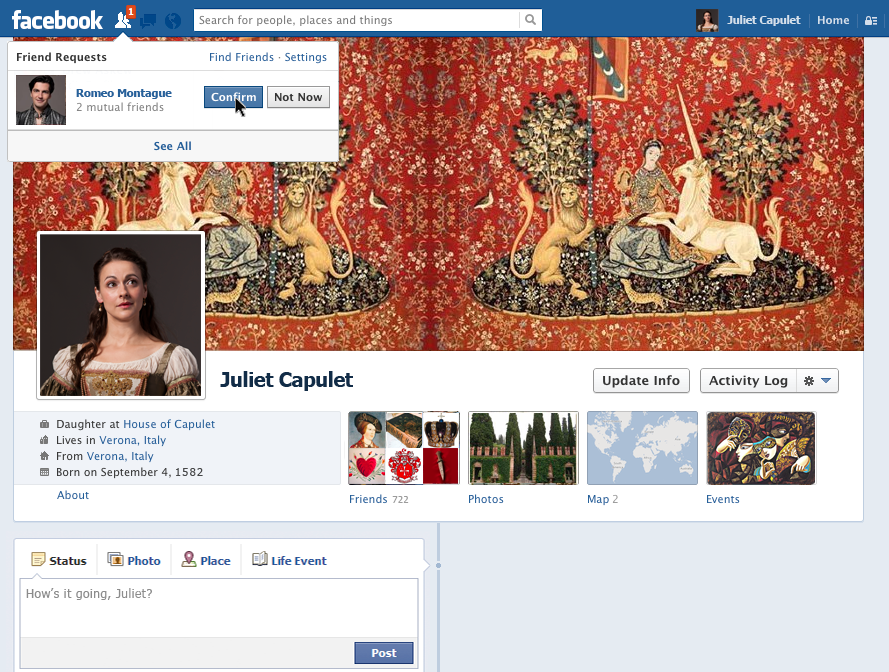
Task: Open the messages icon
Action: pyautogui.click(x=148, y=20)
